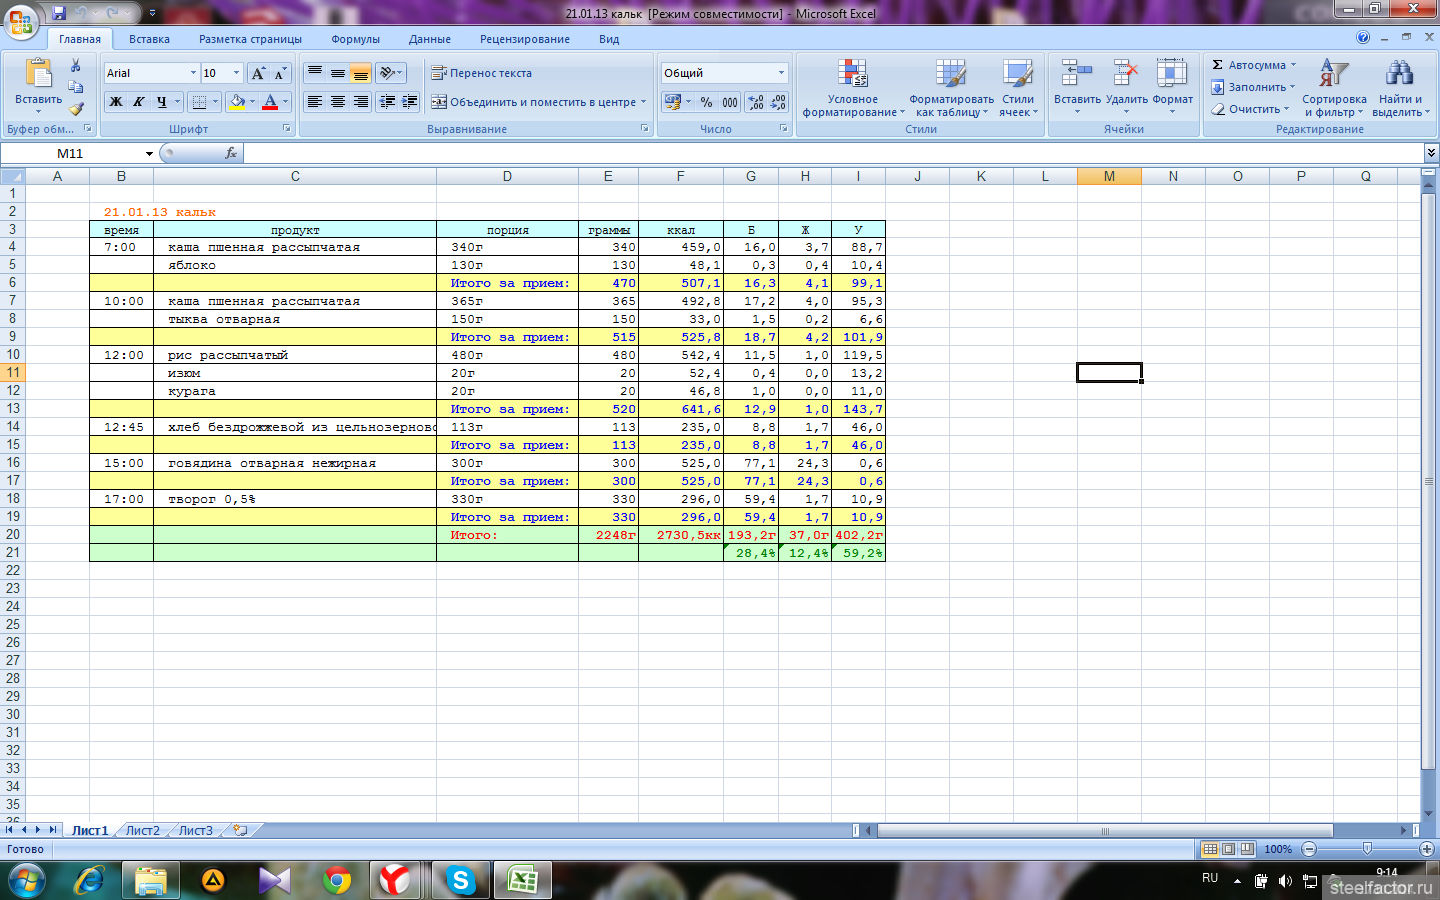Open the Вид ribbon tab
Image resolution: width=1440 pixels, height=900 pixels.
coord(609,39)
